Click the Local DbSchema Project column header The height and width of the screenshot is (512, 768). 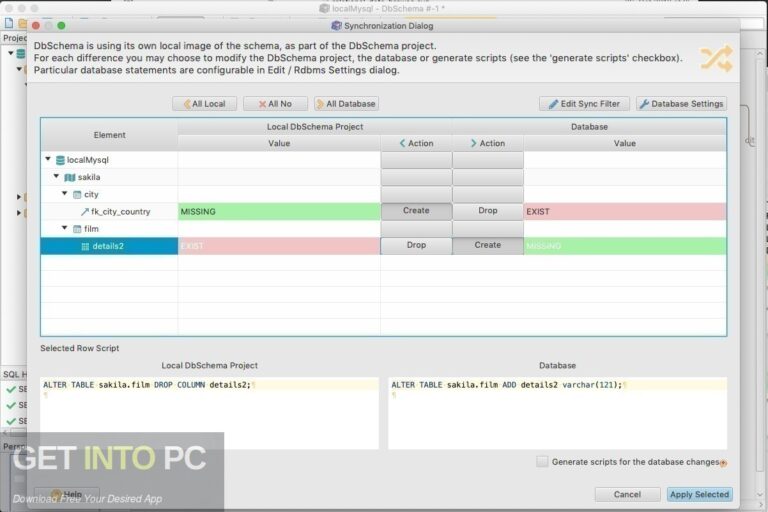click(x=315, y=126)
